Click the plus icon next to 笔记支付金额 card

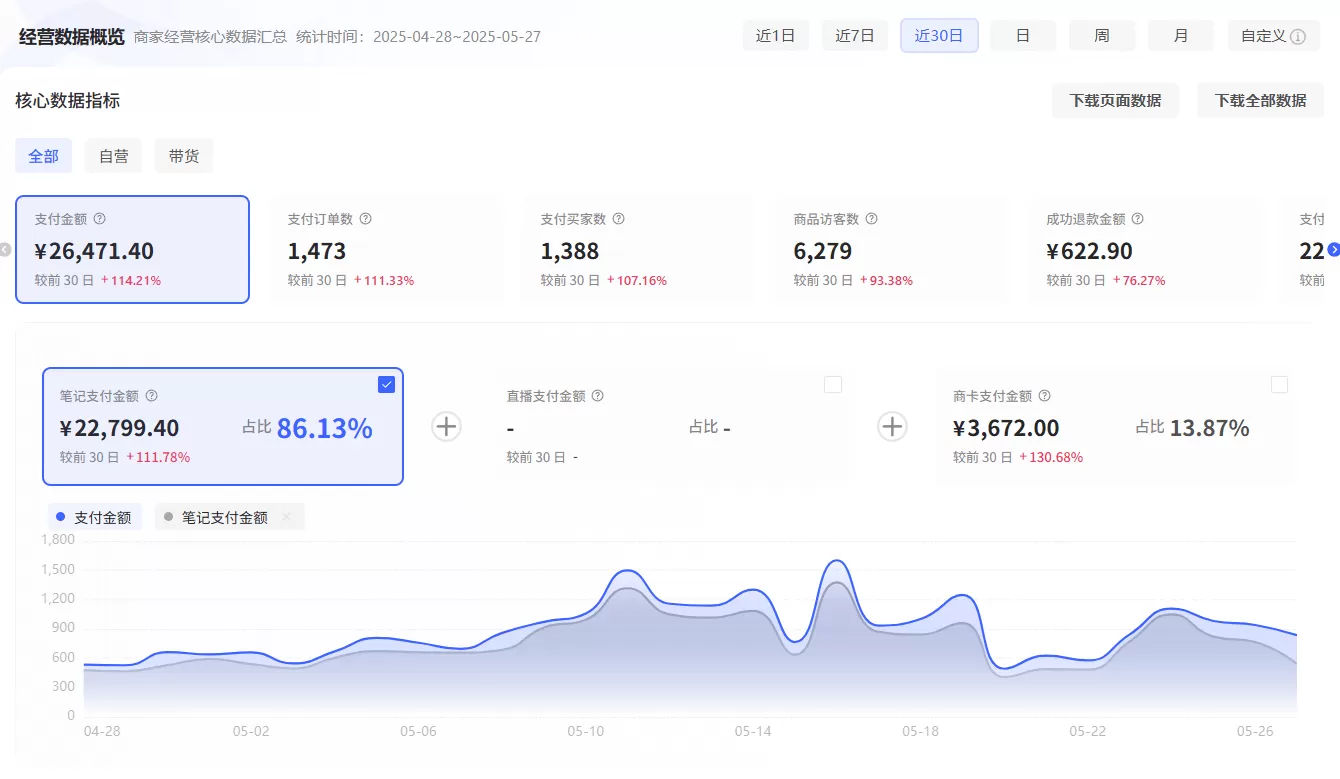(446, 426)
